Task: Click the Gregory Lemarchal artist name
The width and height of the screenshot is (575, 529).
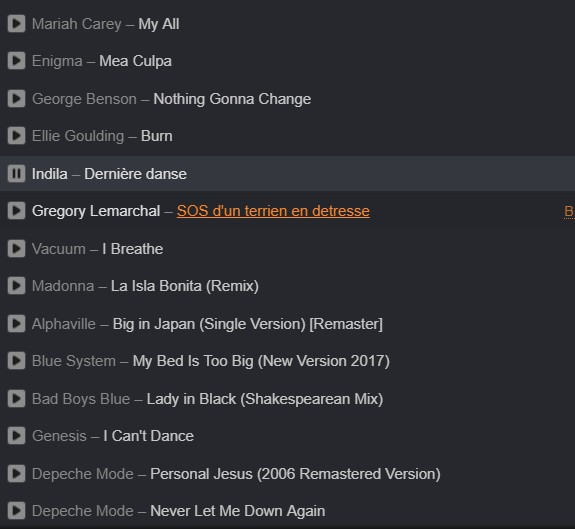Action: point(96,211)
